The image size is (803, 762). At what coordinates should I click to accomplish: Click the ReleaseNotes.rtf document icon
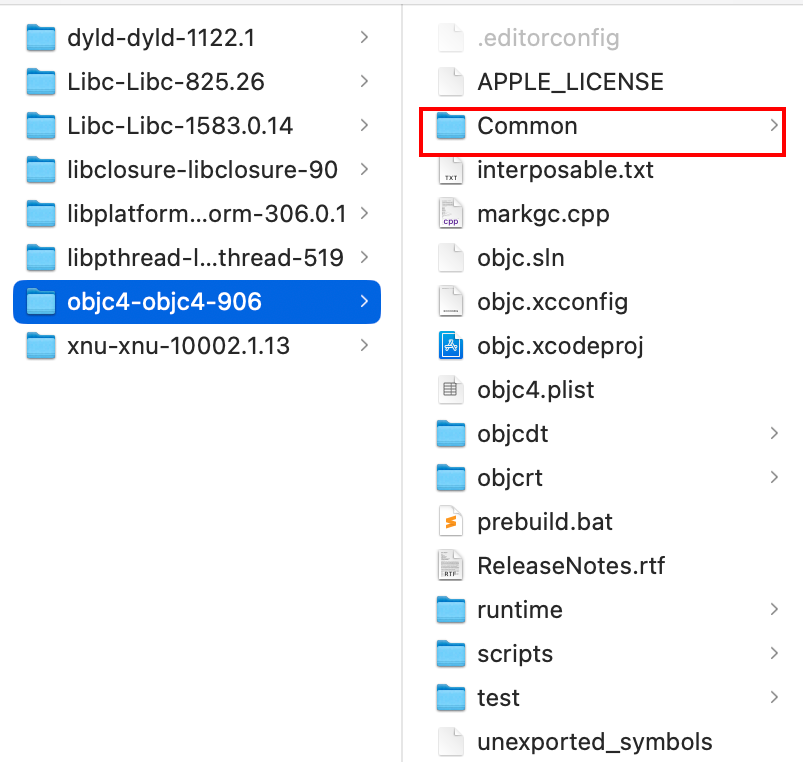pyautogui.click(x=452, y=566)
